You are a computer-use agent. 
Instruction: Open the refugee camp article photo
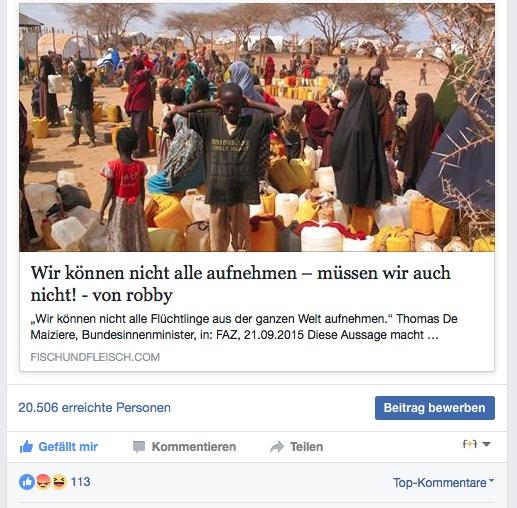pos(257,127)
